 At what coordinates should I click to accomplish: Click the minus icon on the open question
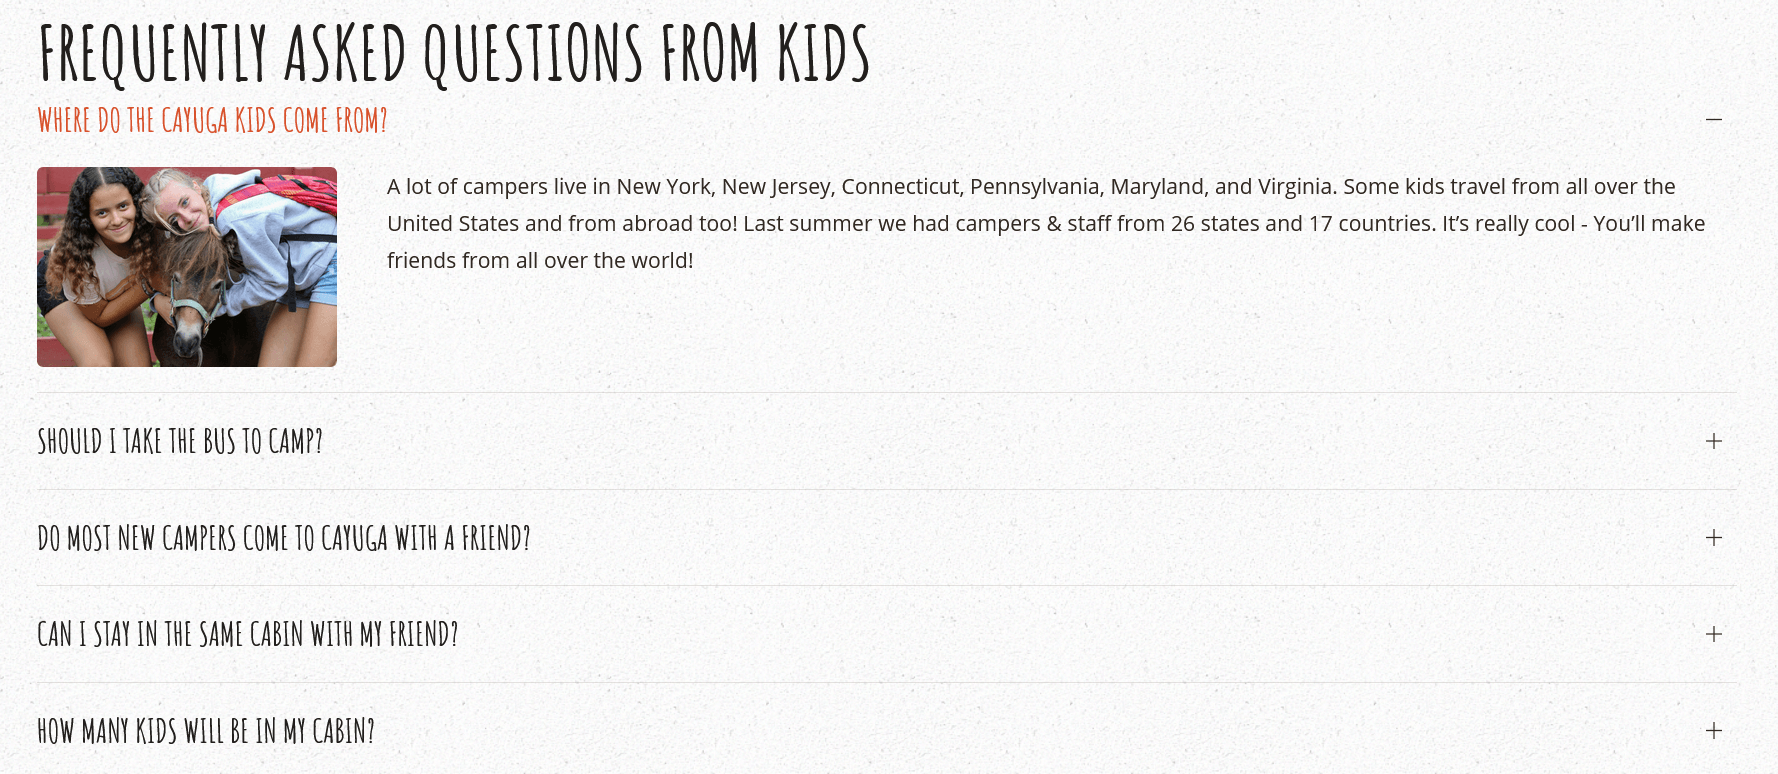click(1713, 120)
